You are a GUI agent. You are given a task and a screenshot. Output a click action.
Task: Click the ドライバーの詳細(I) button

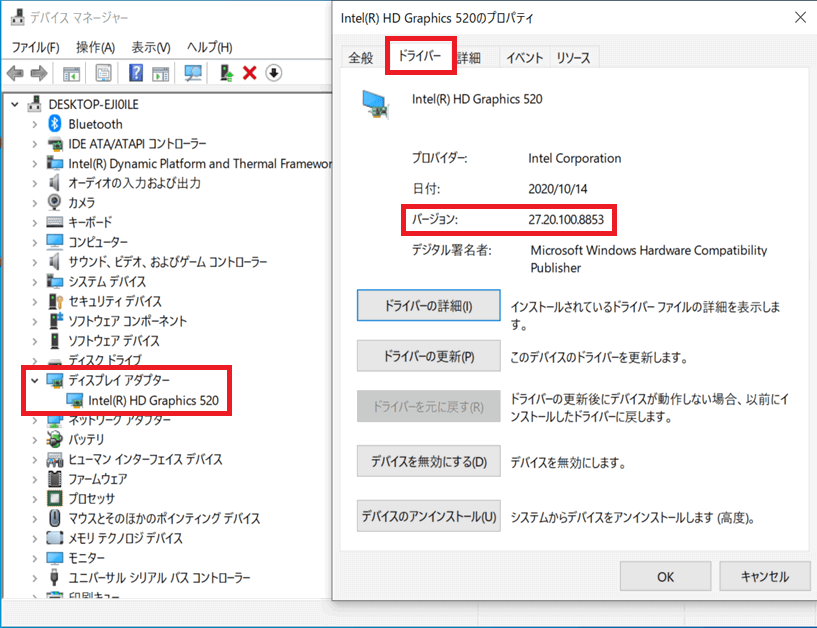coord(429,305)
